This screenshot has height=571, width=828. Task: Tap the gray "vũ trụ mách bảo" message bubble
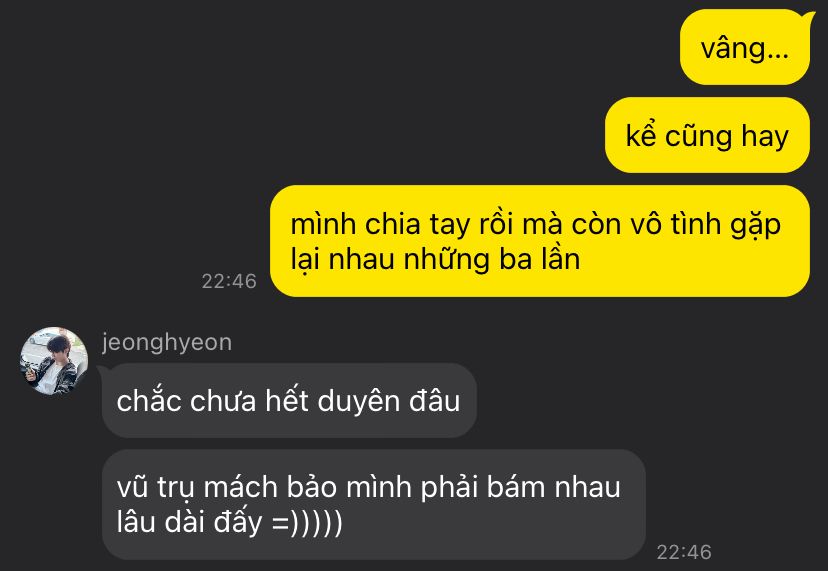[373, 504]
